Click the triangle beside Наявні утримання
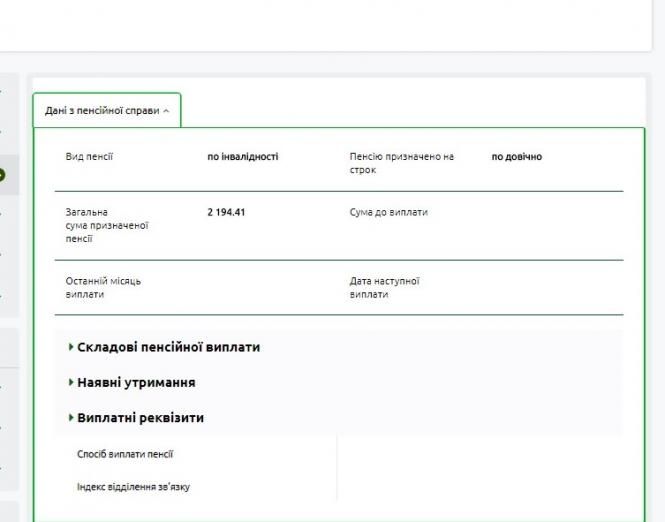 pos(71,382)
